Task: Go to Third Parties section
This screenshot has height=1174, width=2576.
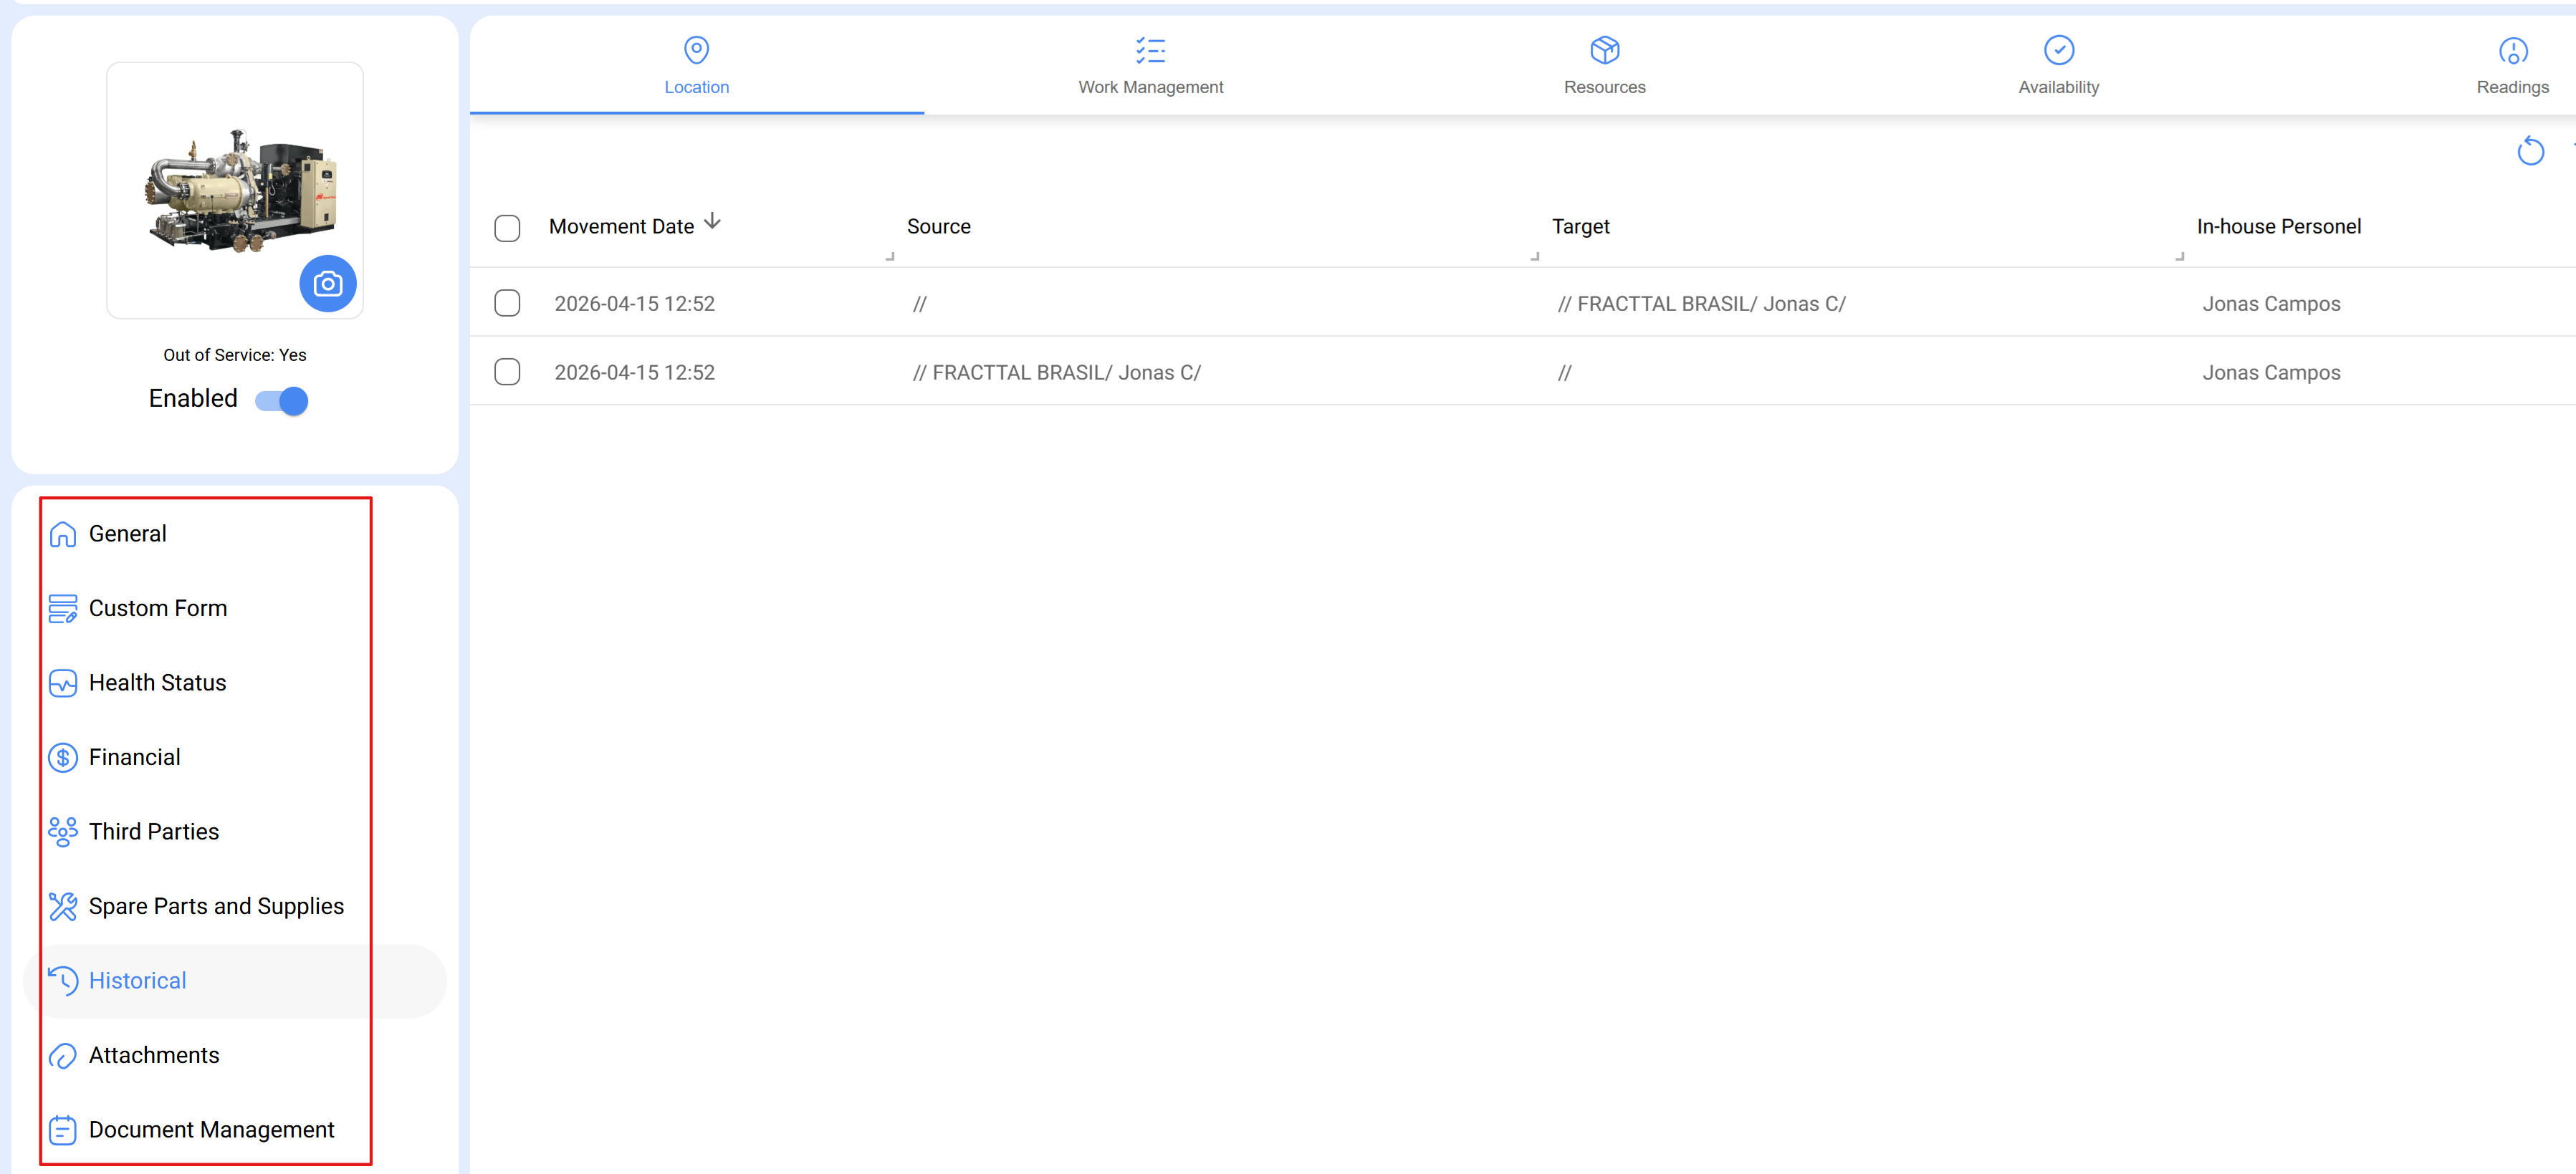Action: click(153, 832)
